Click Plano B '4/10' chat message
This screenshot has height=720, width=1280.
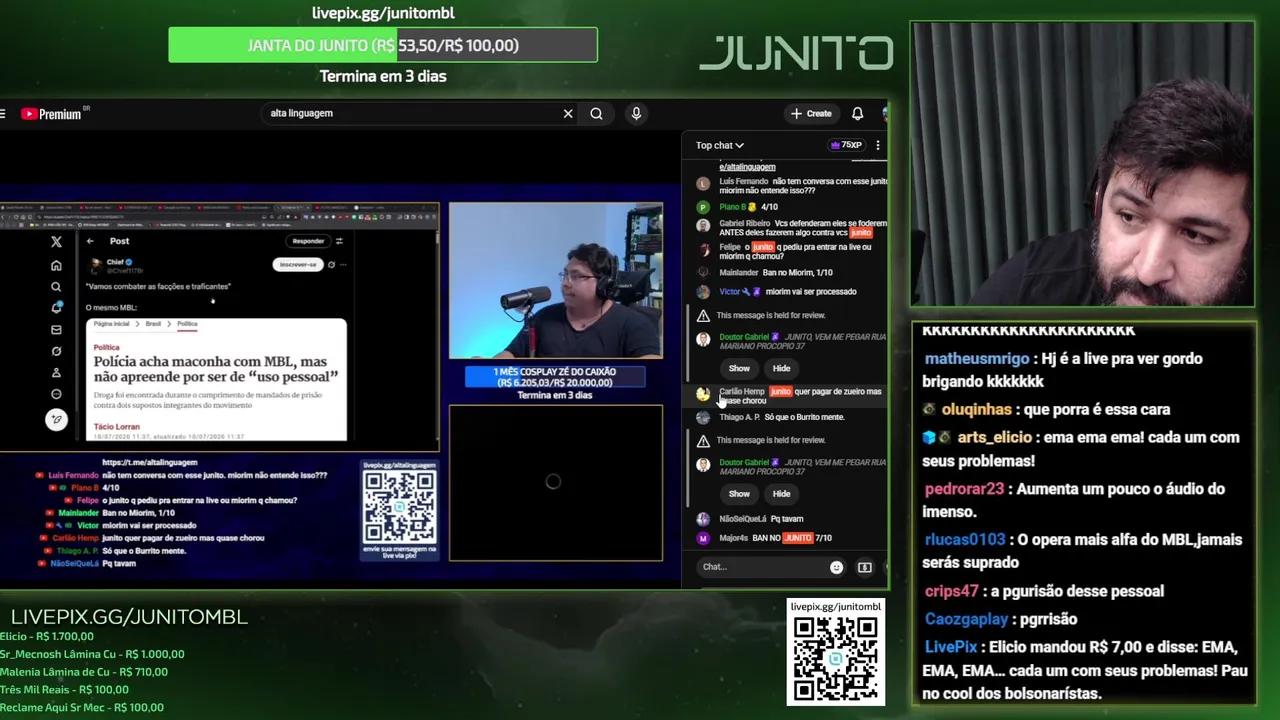point(738,207)
